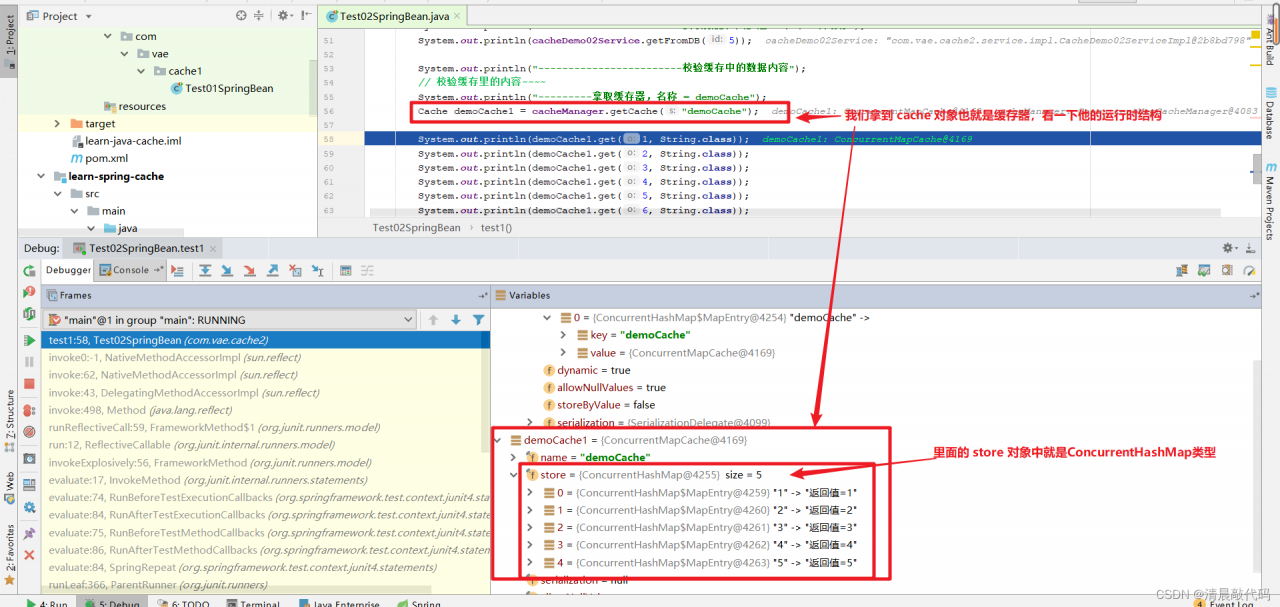Rerun Test02SpringBean.test1 debug session
Viewport: 1280px width, 607px height.
[29, 270]
